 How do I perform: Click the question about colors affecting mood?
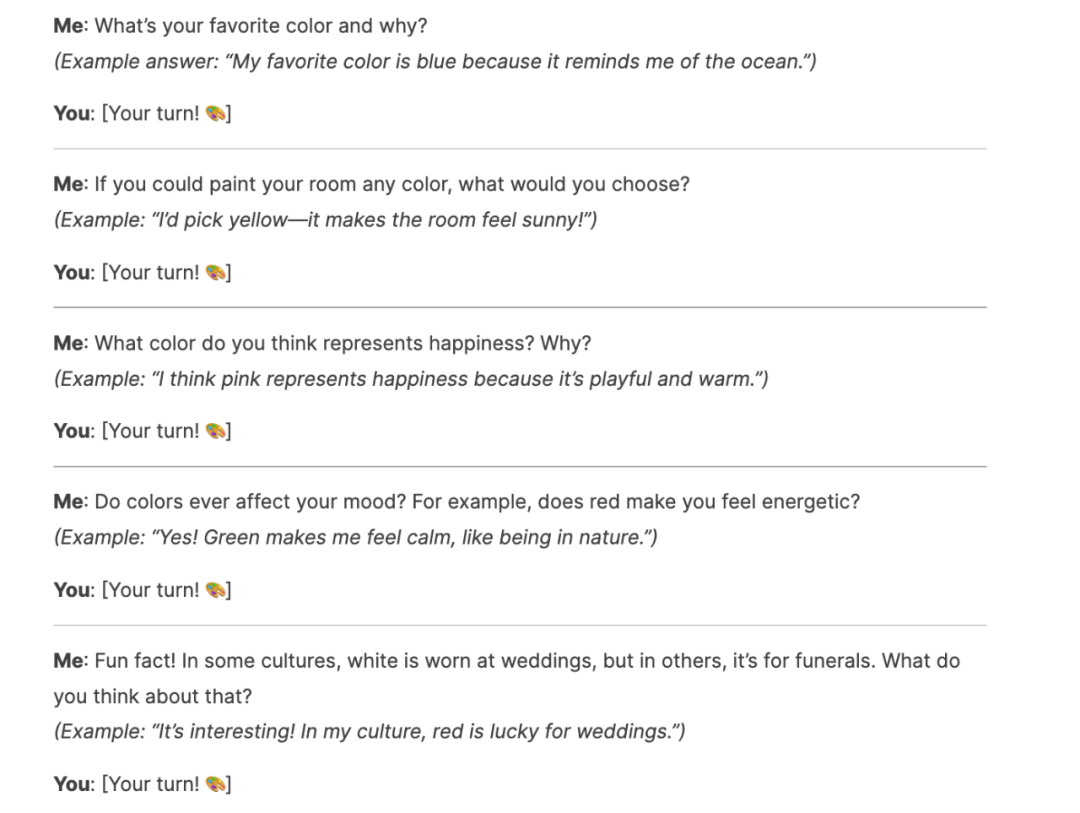477,502
